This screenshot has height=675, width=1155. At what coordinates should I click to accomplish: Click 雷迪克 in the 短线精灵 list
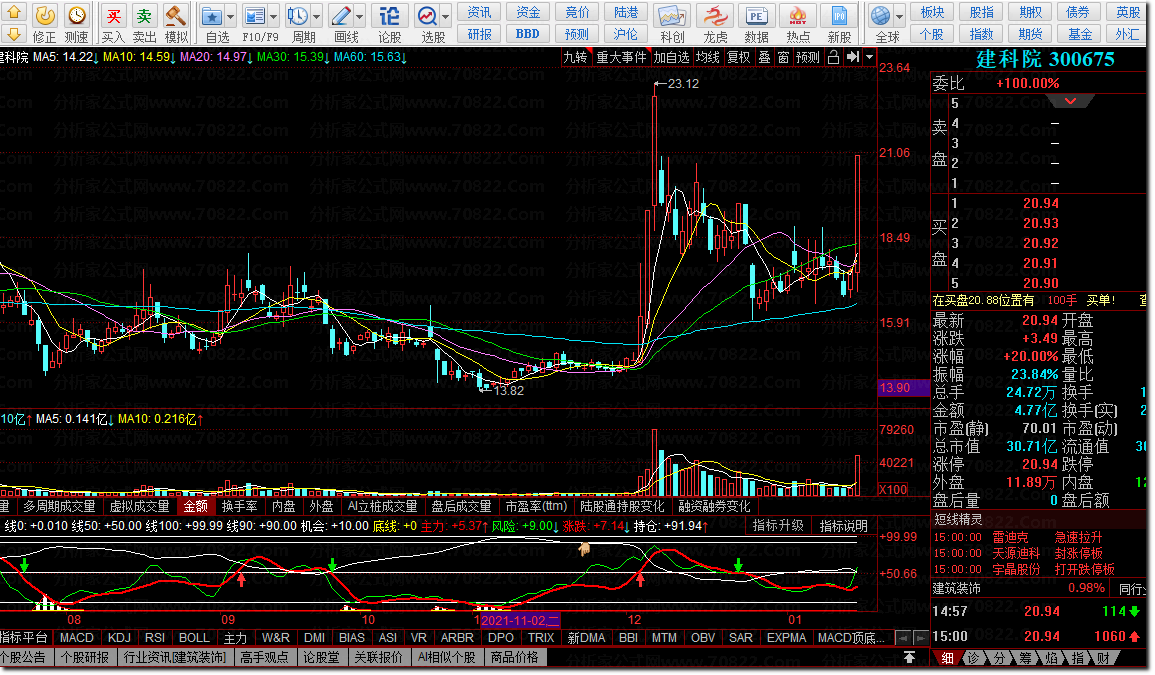[1010, 537]
